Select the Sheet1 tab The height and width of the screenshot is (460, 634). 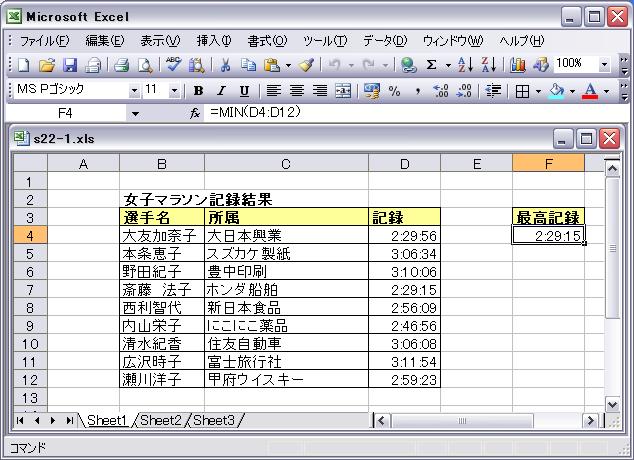click(107, 420)
